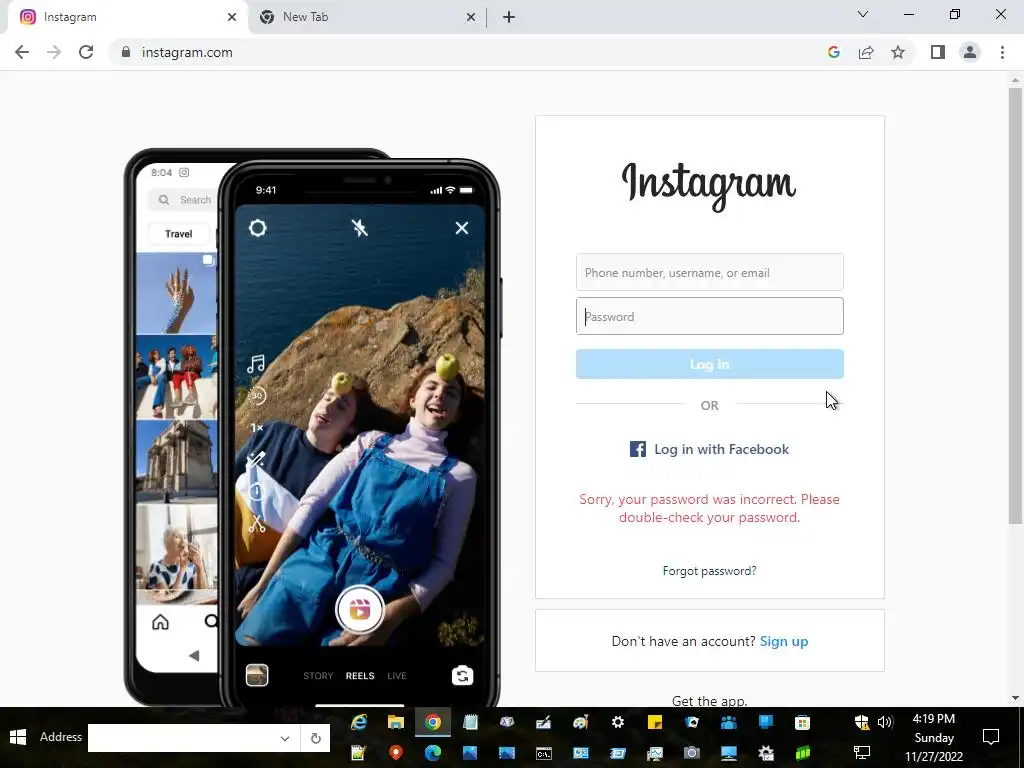Click the Log in button
The image size is (1024, 768).
[x=710, y=364]
